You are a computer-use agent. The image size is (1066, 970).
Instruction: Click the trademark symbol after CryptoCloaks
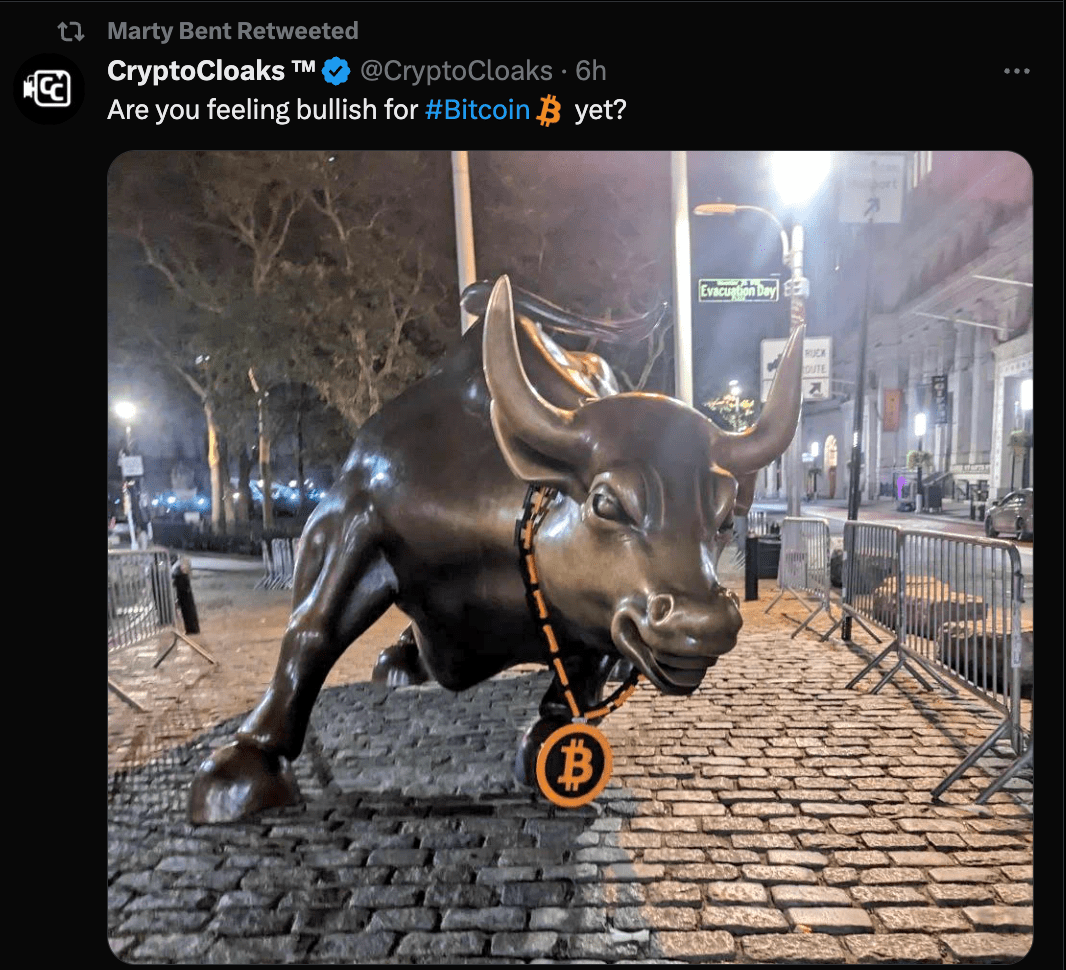coord(303,66)
